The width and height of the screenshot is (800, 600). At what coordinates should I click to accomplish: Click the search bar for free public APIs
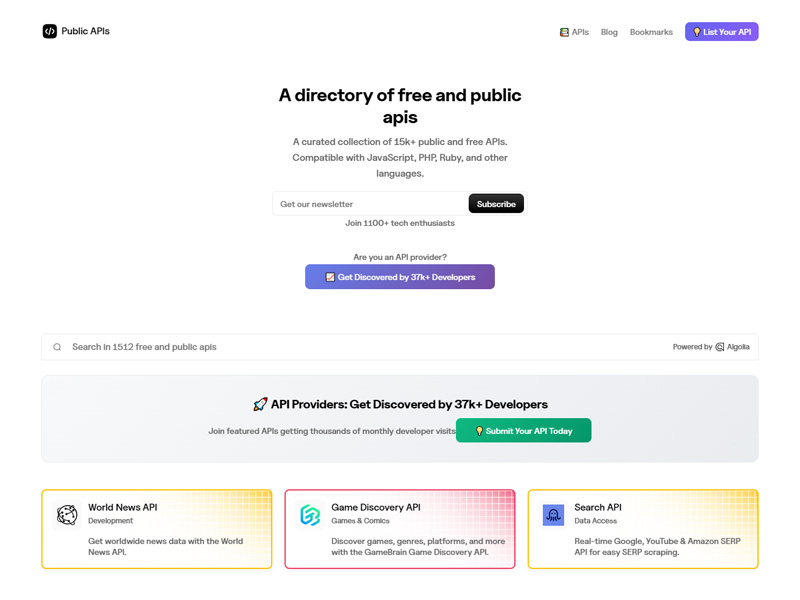coord(300,346)
